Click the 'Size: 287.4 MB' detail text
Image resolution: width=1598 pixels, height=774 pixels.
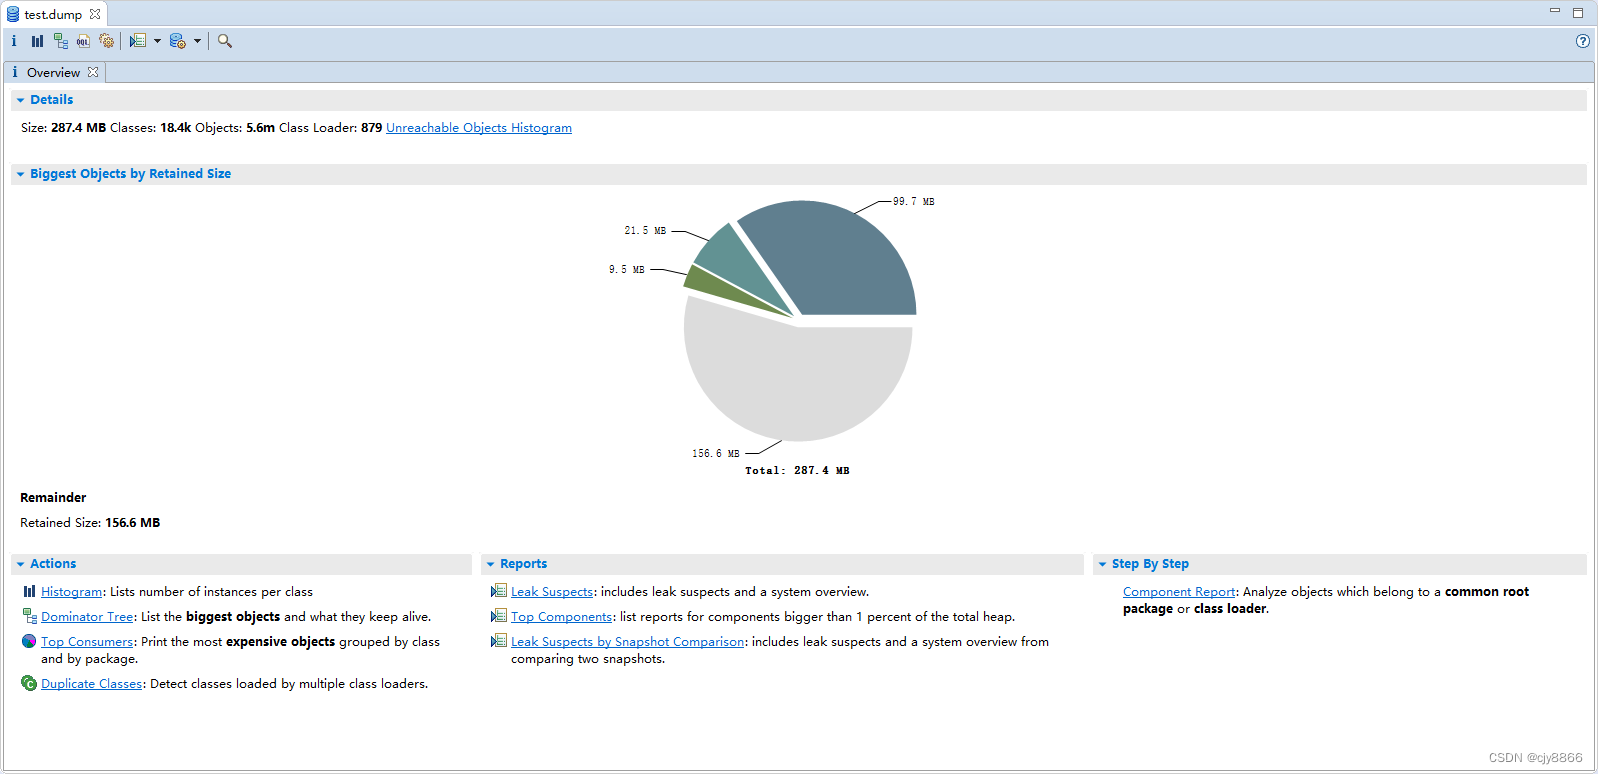(63, 128)
